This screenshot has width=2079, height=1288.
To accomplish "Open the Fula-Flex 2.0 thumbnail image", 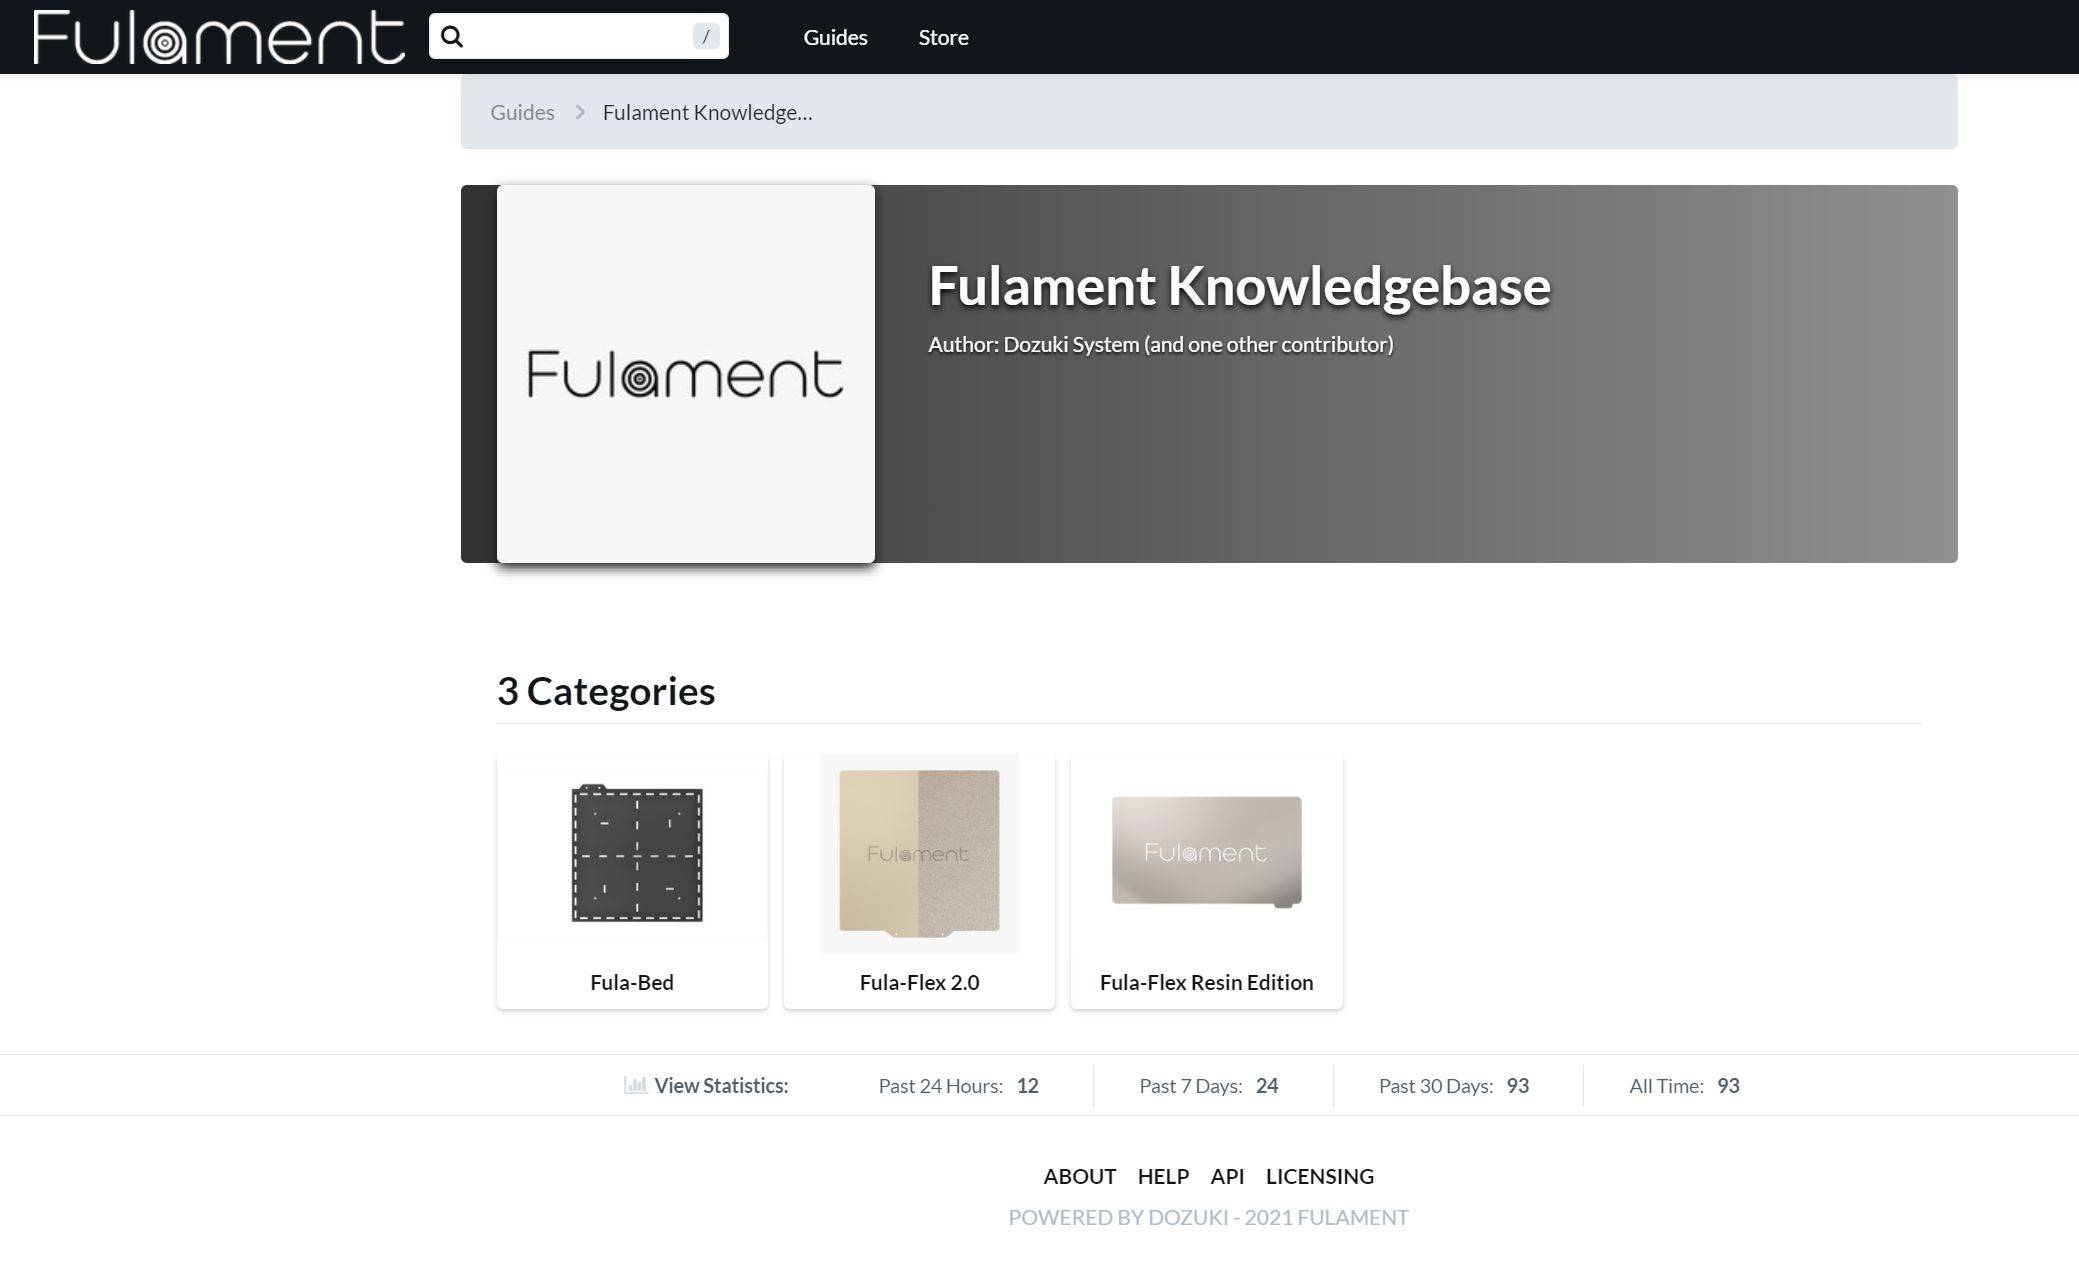I will [x=919, y=853].
